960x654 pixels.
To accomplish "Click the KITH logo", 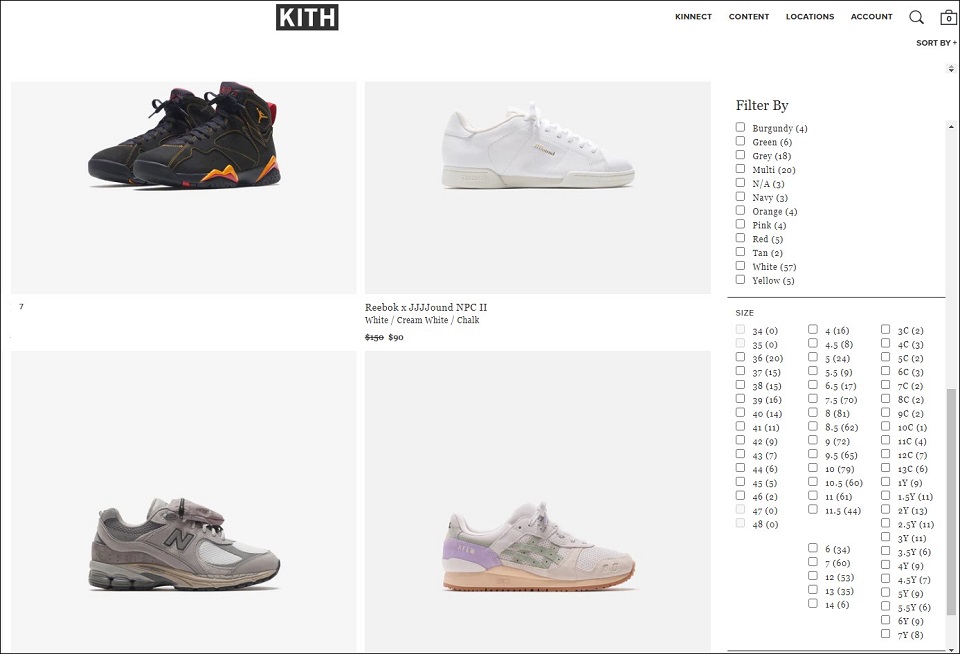I will (x=307, y=17).
